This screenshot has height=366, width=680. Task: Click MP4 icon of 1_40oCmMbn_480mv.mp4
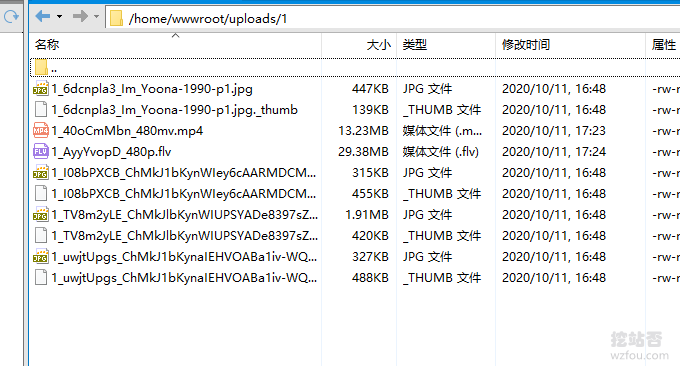click(41, 131)
